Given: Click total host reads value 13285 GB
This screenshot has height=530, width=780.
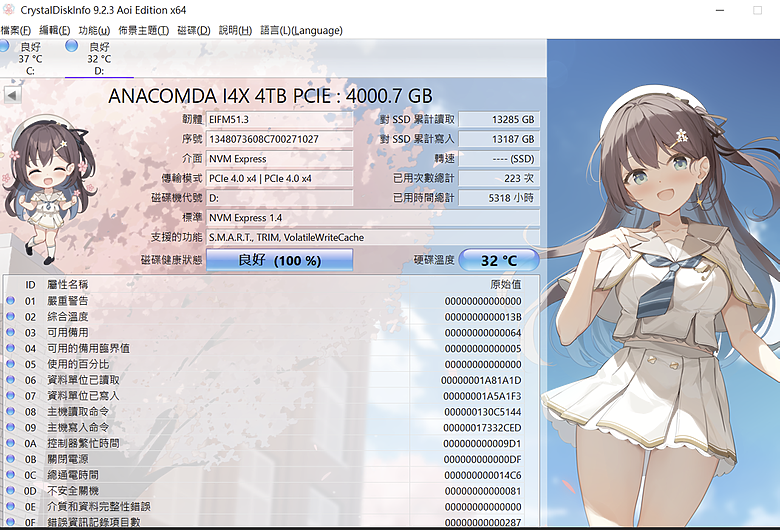Looking at the screenshot, I should tap(499, 119).
